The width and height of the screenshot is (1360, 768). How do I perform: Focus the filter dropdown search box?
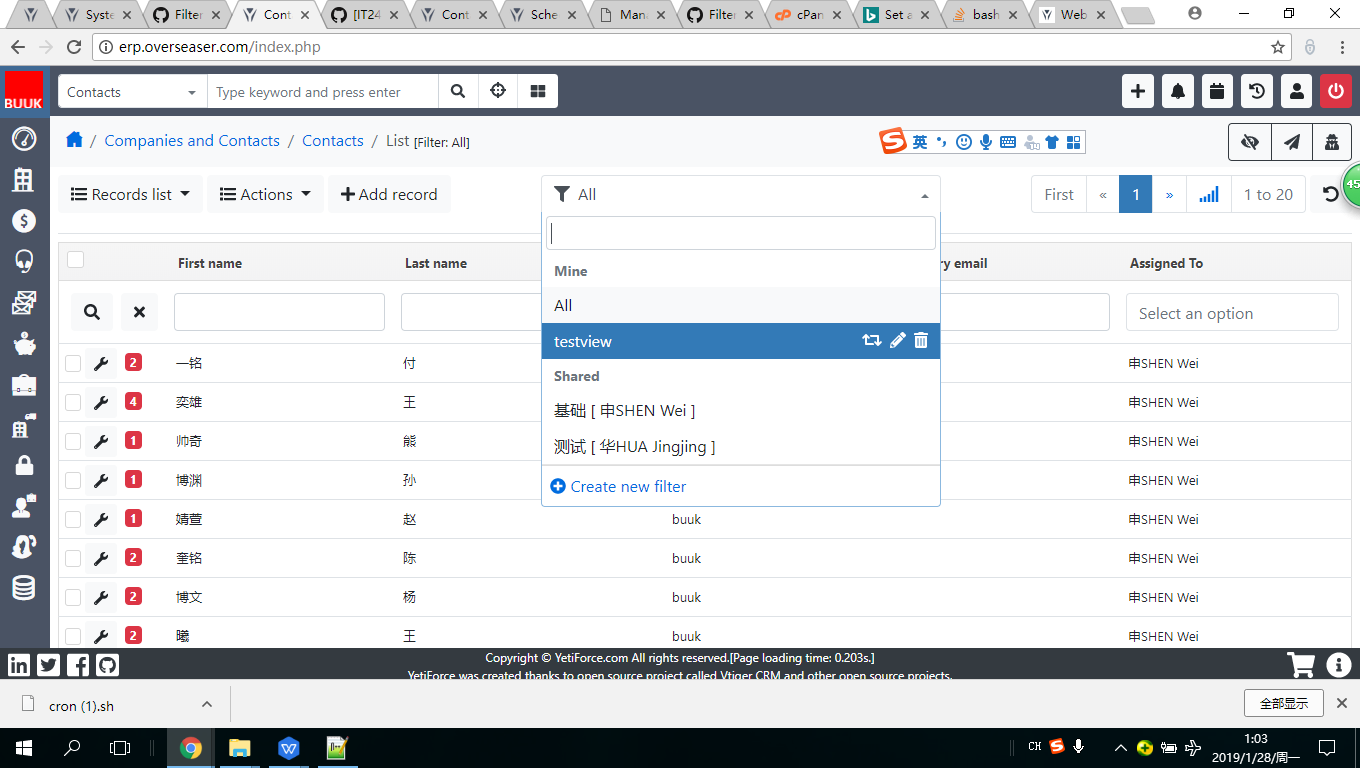(741, 233)
